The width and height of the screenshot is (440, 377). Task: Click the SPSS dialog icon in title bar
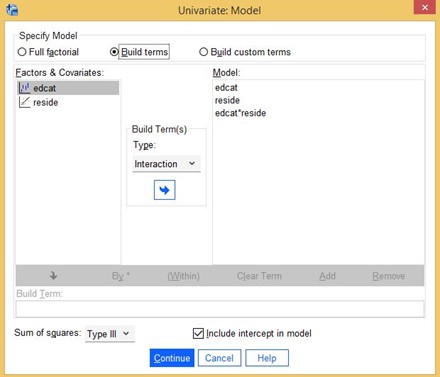click(12, 10)
